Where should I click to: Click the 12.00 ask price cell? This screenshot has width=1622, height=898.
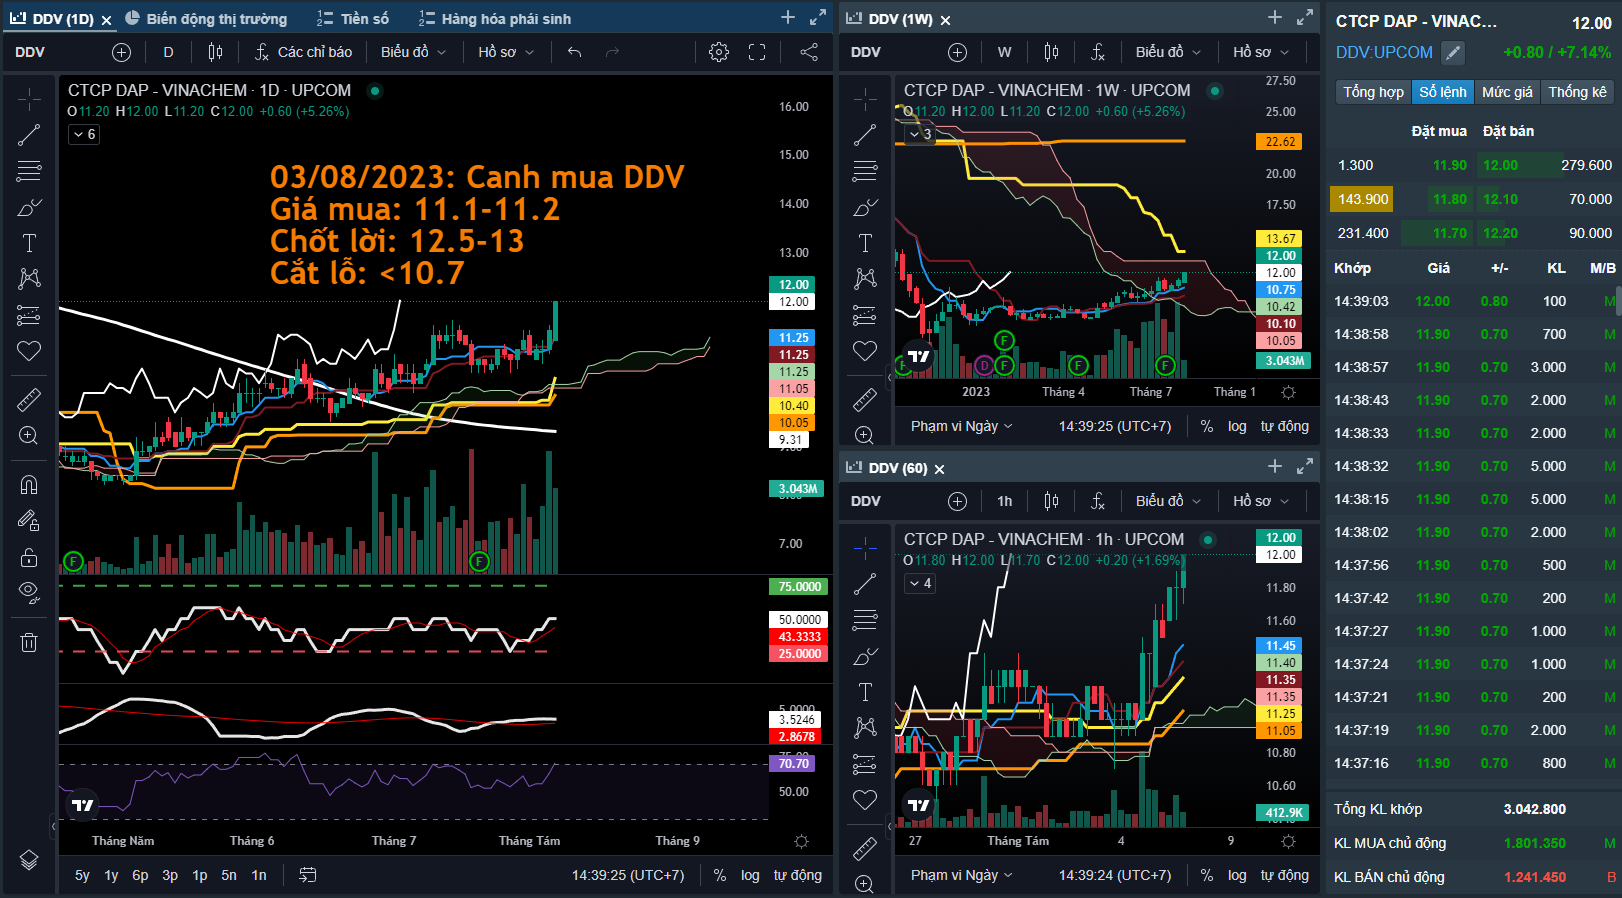[x=1500, y=165]
